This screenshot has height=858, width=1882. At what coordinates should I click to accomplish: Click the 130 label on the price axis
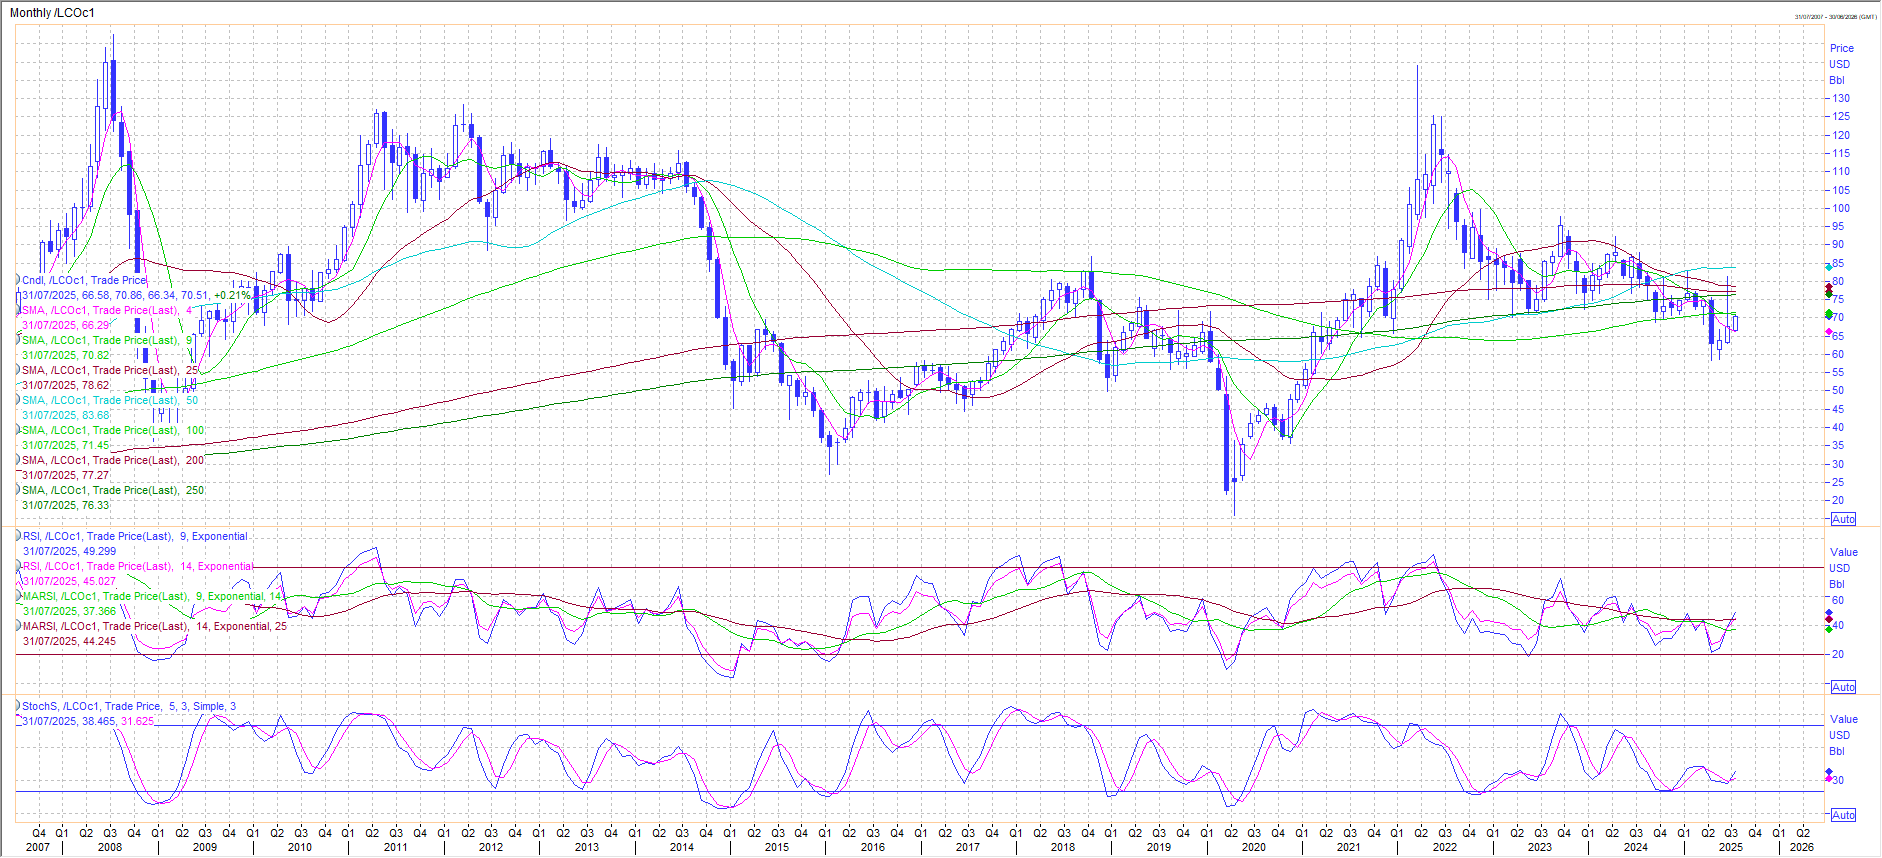click(x=1840, y=98)
